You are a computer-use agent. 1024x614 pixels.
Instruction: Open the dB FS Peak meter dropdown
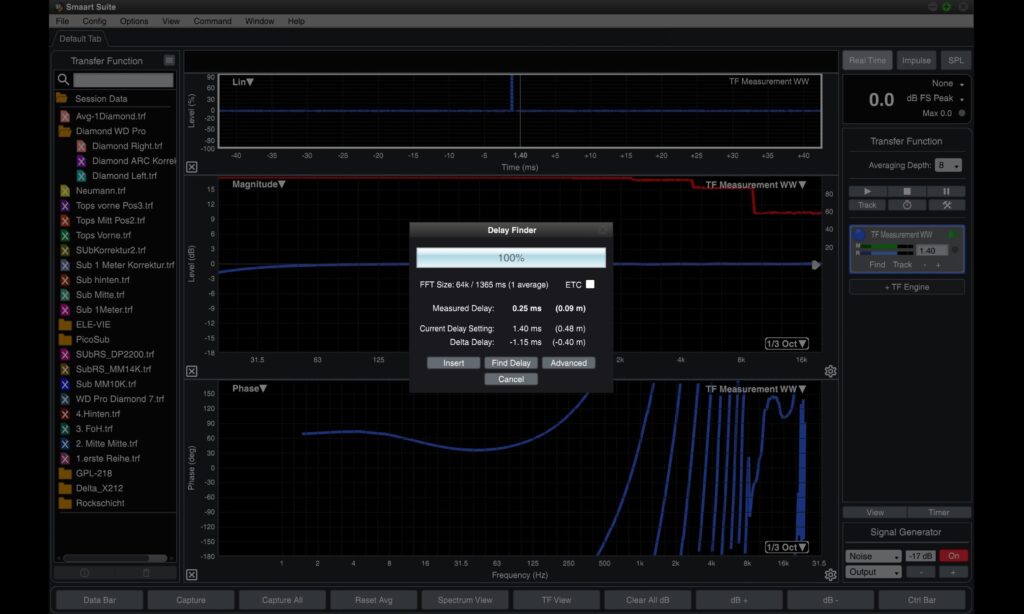(935, 98)
